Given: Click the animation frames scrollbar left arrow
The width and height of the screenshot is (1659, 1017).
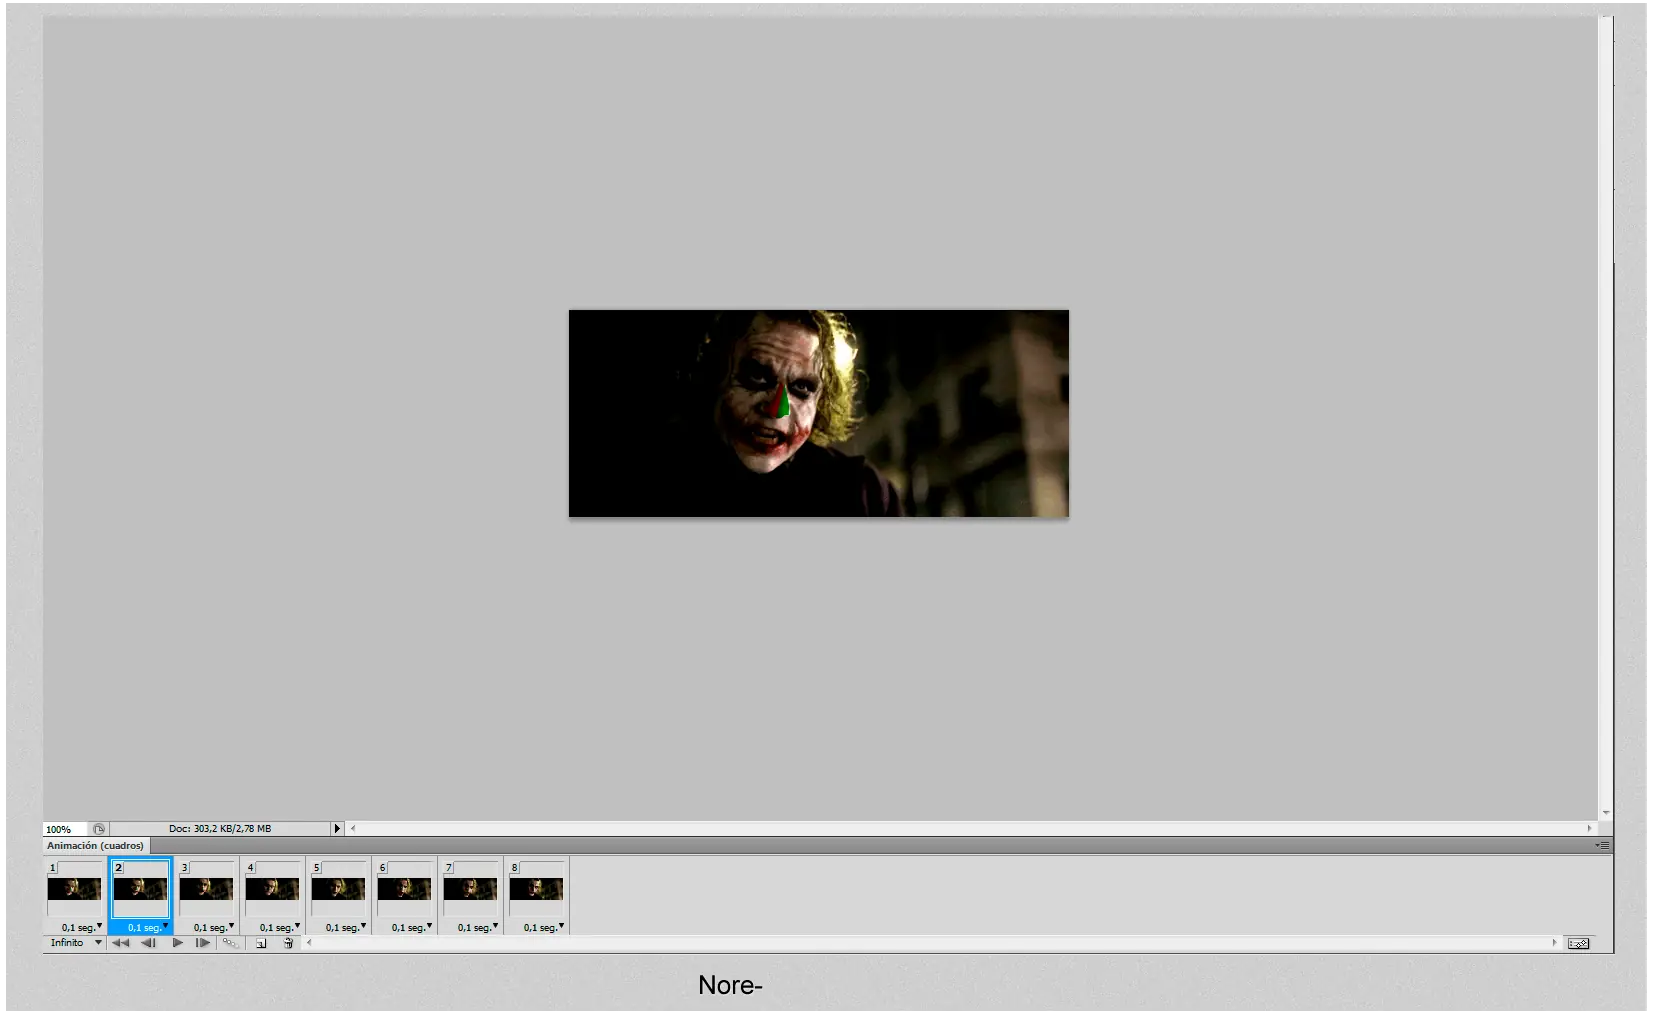Looking at the screenshot, I should [309, 943].
